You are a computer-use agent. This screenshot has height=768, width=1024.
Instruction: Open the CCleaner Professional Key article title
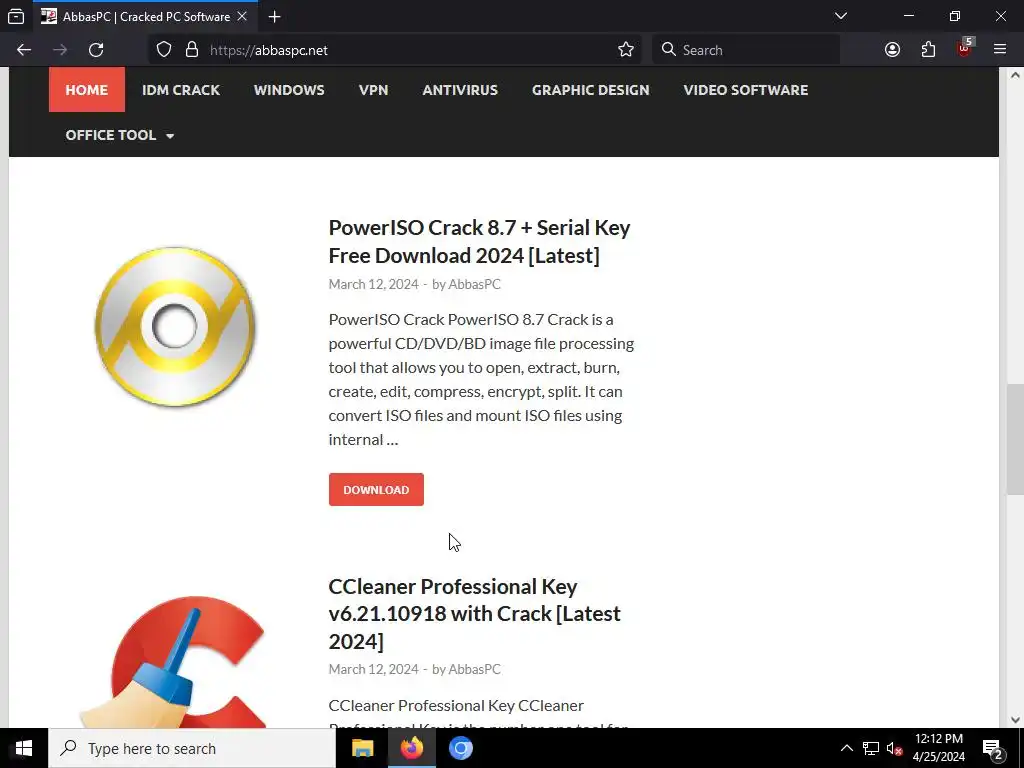[475, 614]
